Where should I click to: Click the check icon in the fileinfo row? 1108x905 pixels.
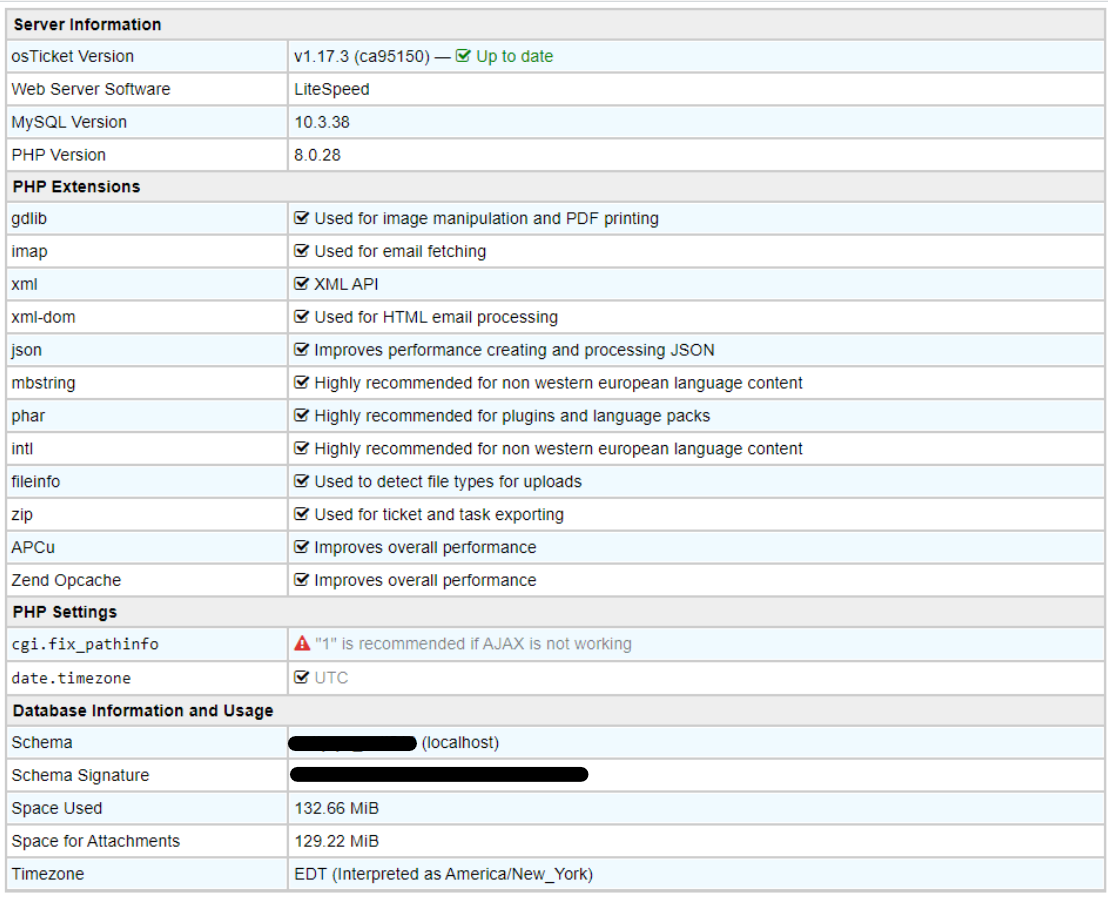[302, 481]
